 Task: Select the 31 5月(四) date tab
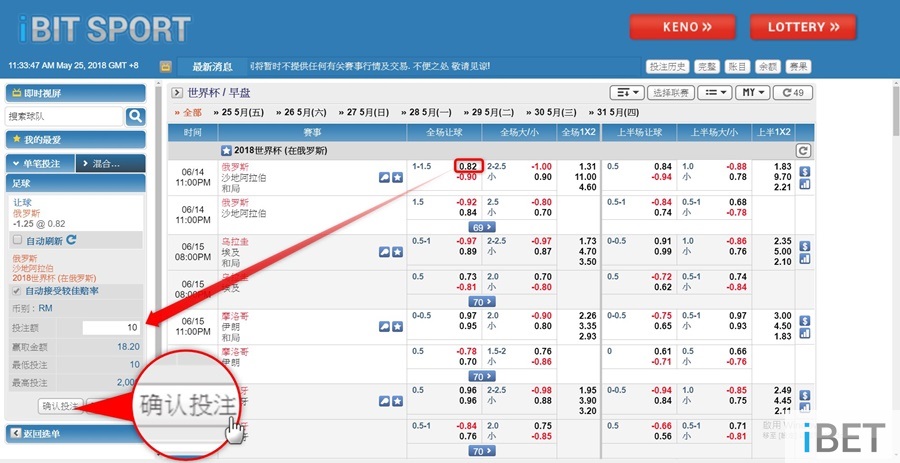[614, 112]
